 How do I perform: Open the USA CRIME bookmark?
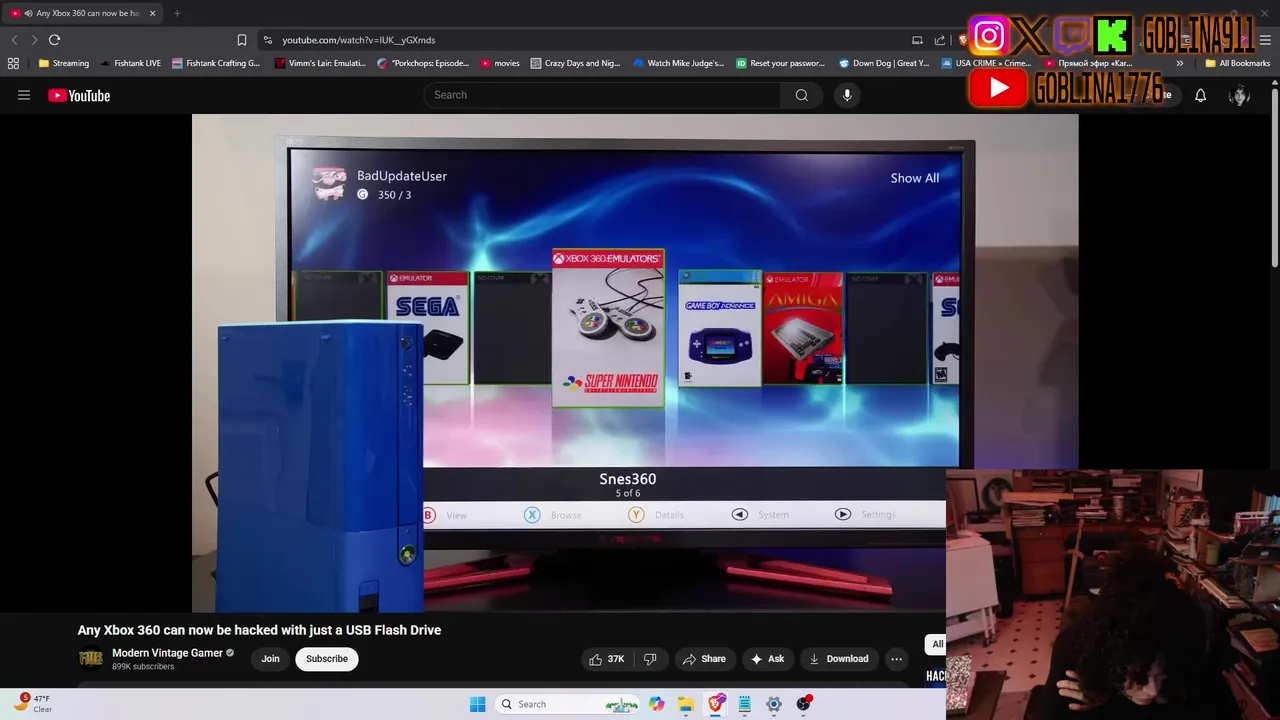point(986,63)
